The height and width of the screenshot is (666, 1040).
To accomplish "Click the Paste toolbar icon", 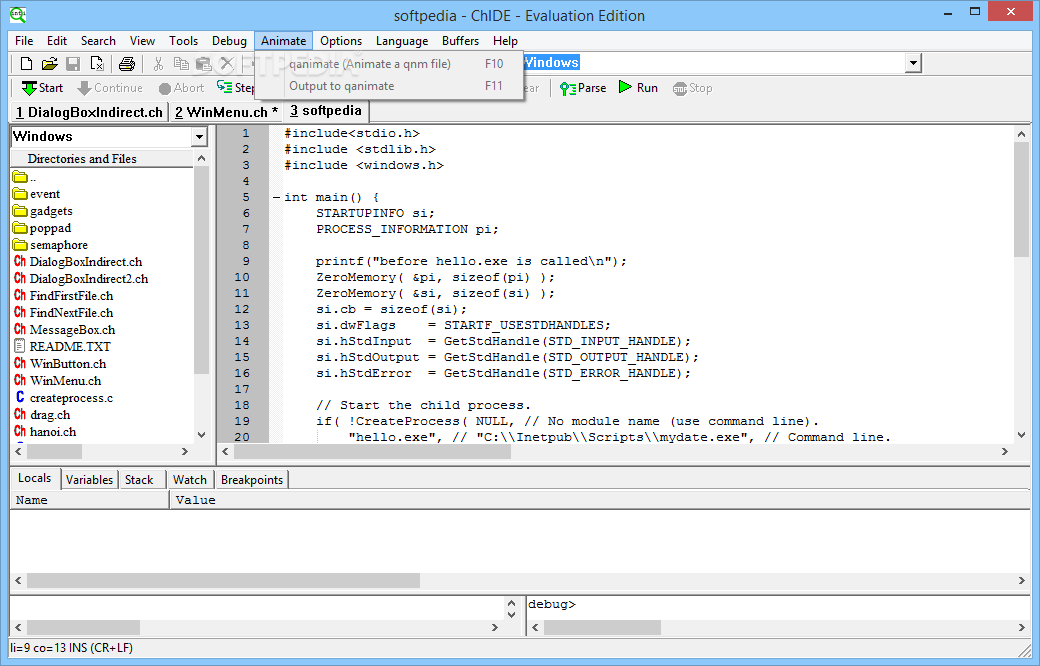I will click(x=203, y=64).
